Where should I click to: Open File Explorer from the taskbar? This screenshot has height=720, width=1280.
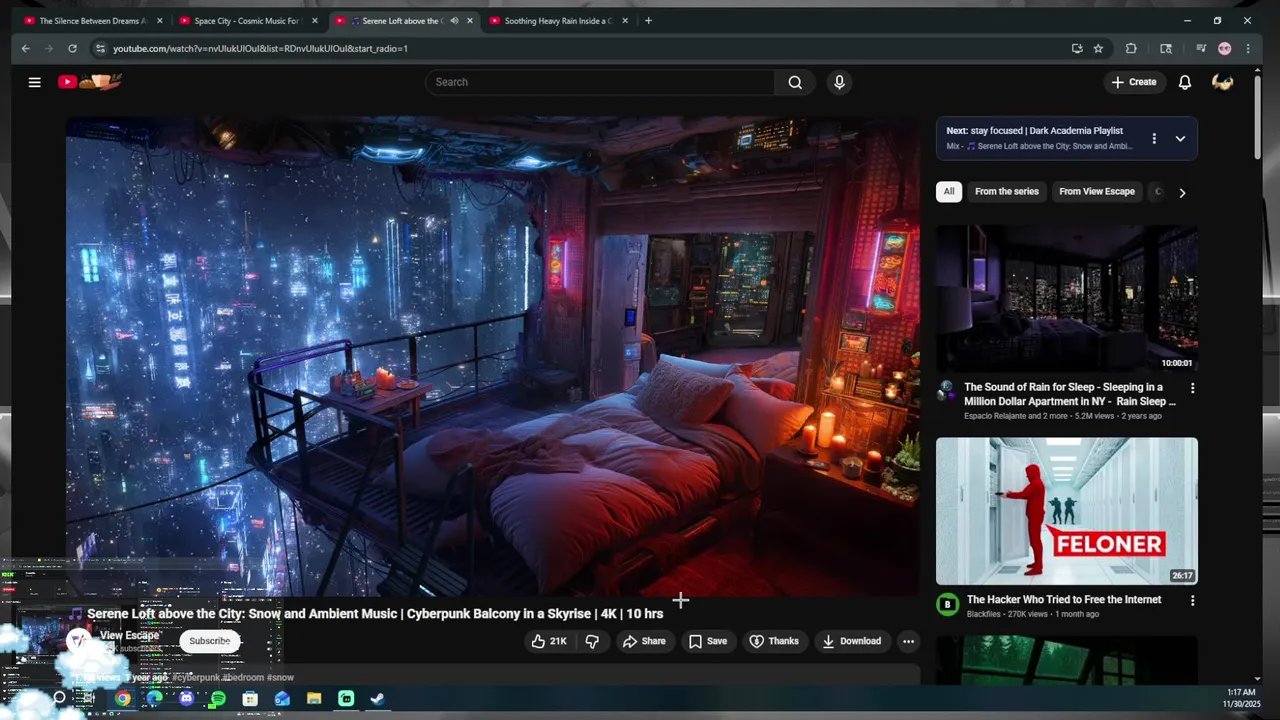coord(314,699)
